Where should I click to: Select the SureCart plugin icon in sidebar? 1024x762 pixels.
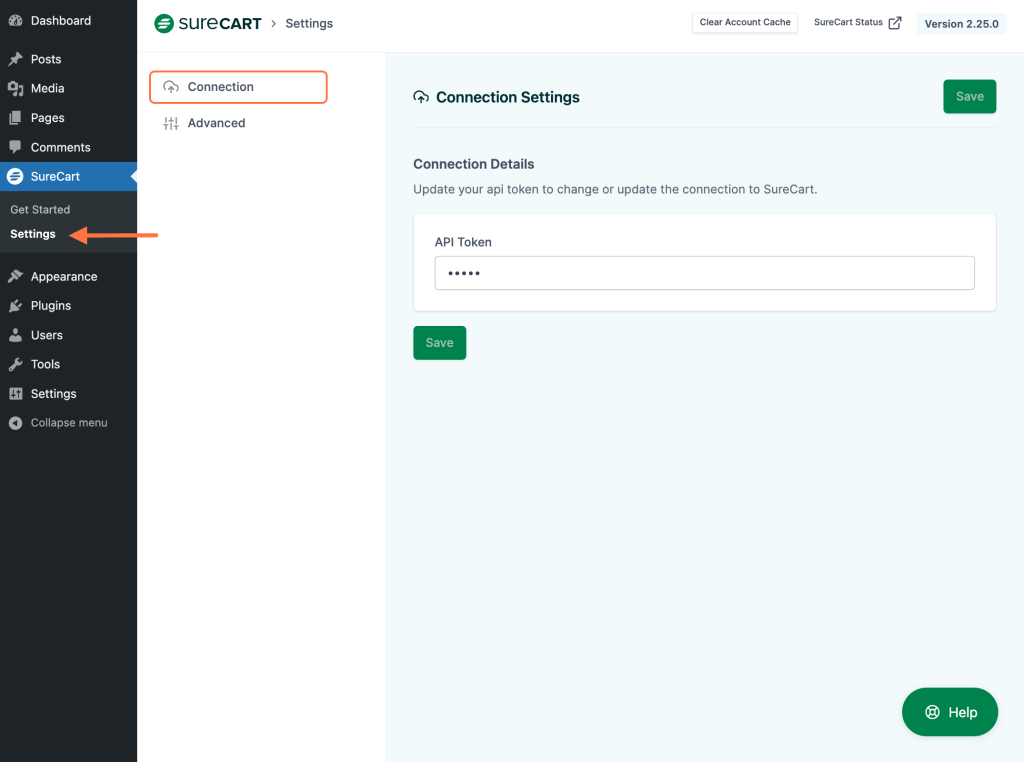(14, 176)
